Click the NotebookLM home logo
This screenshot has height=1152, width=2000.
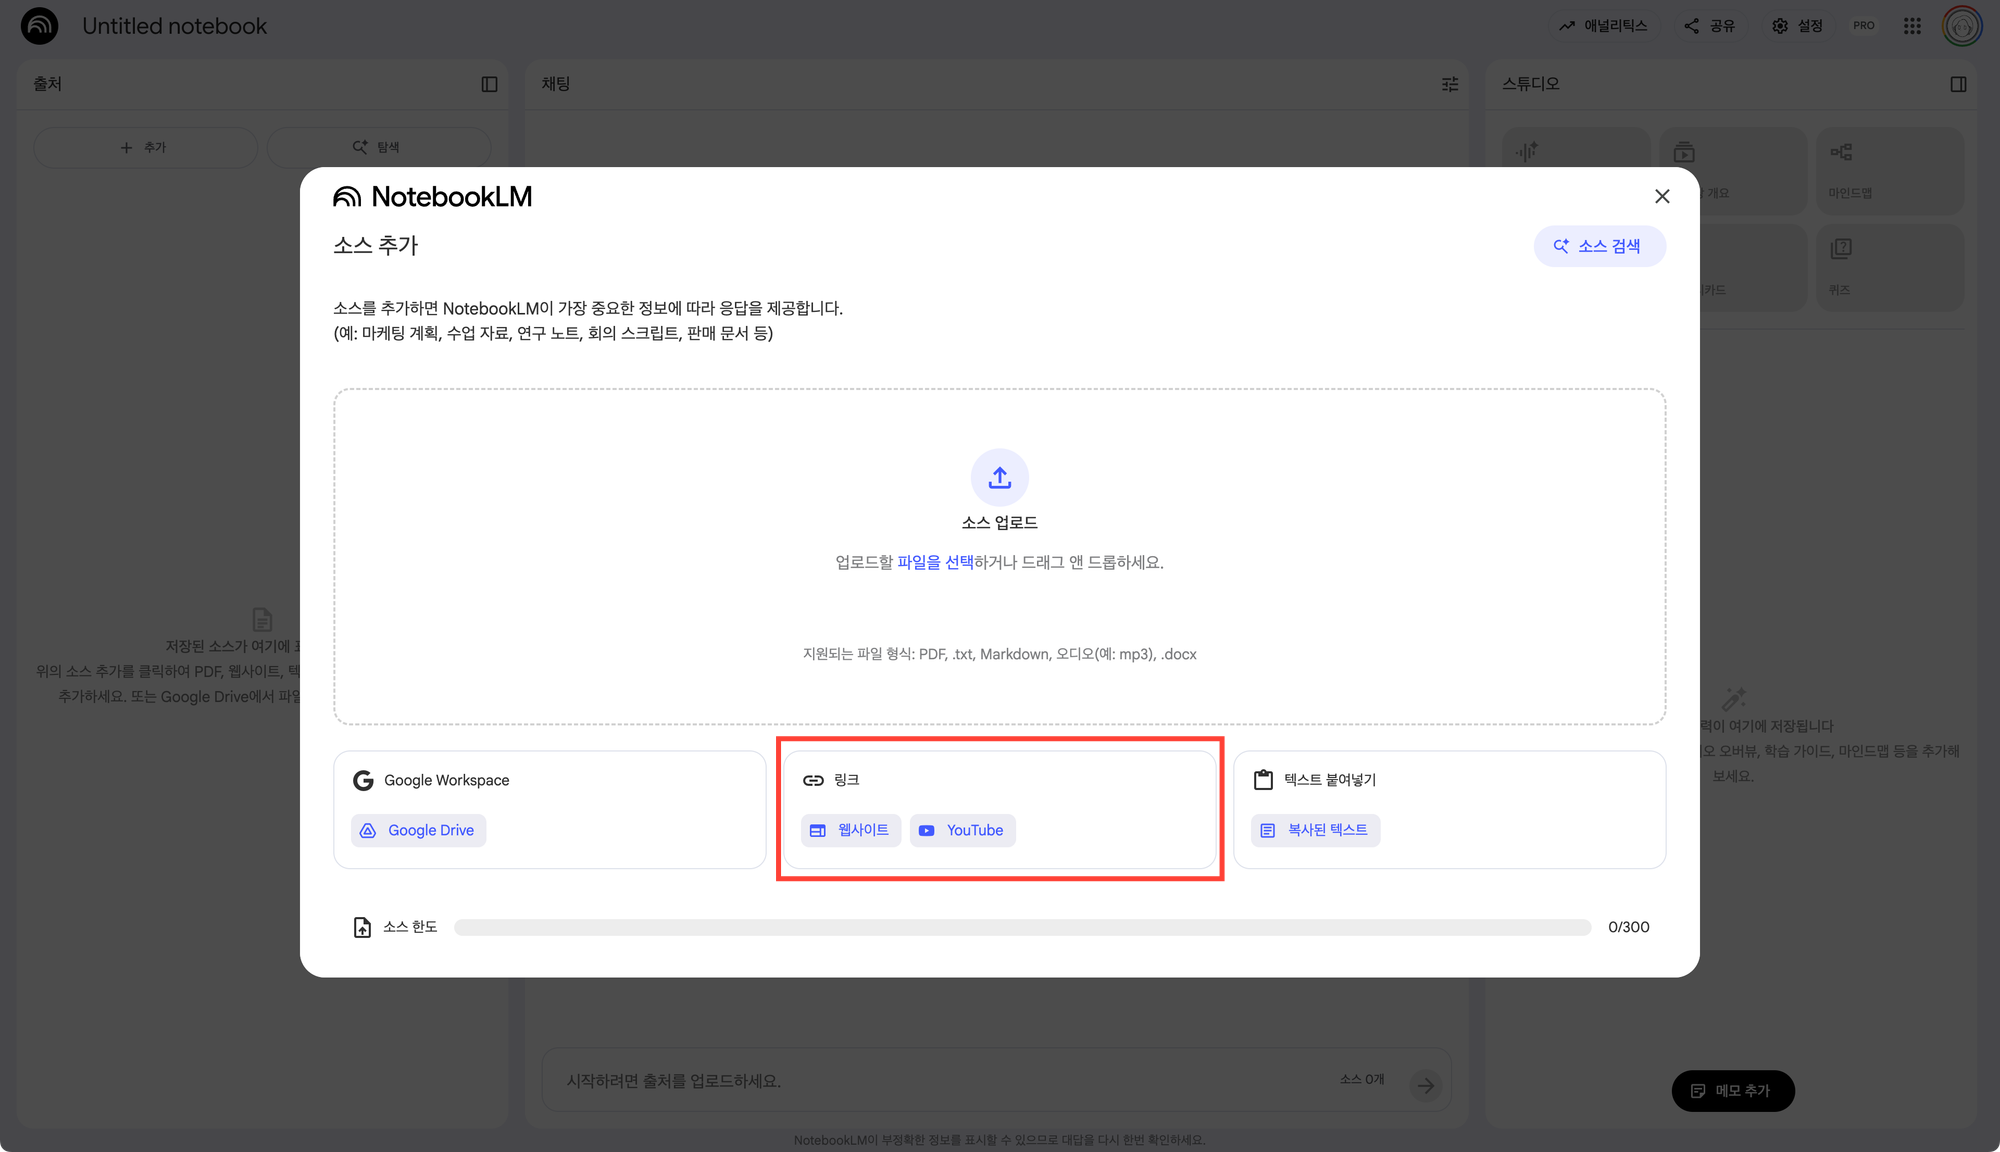pos(40,26)
